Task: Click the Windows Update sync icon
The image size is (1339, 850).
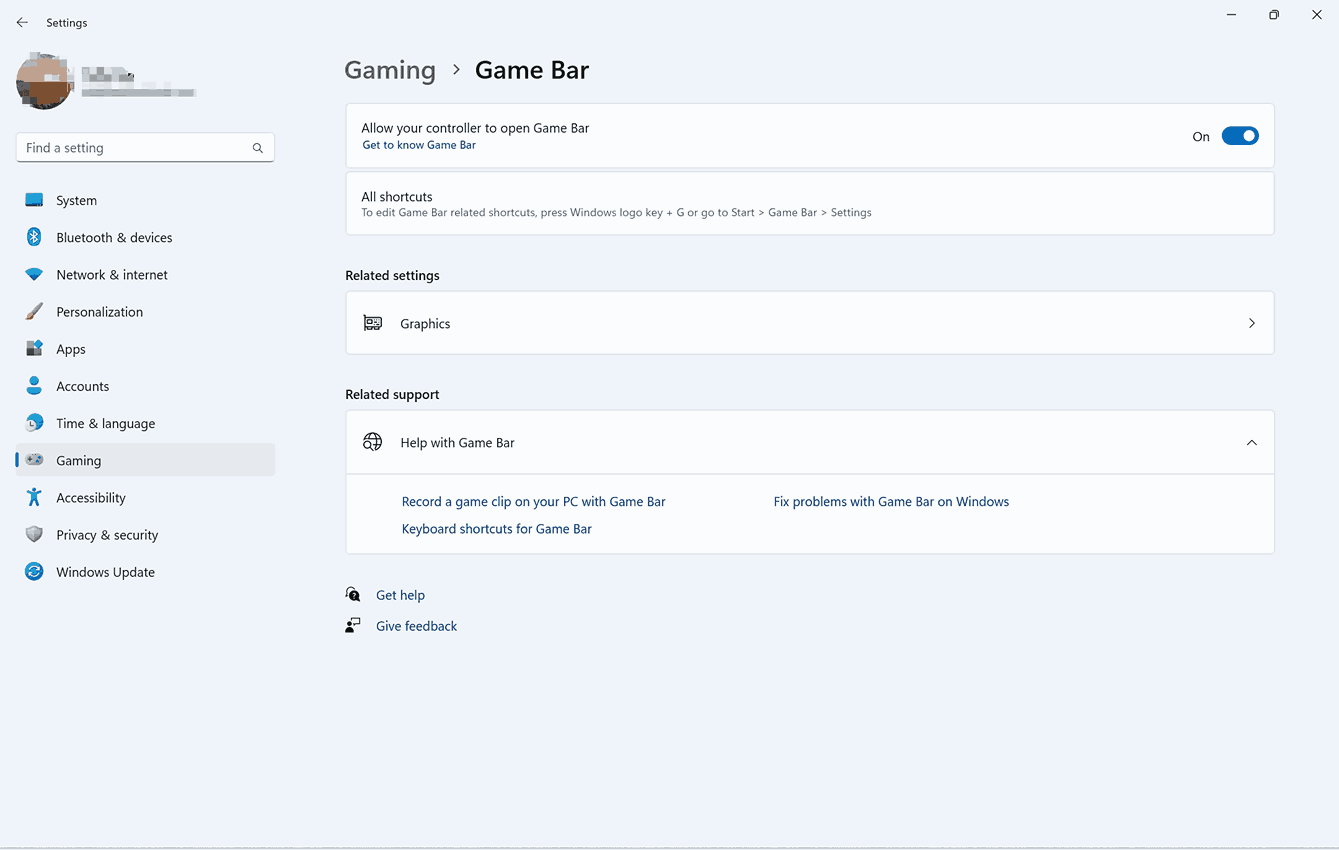Action: pos(34,571)
